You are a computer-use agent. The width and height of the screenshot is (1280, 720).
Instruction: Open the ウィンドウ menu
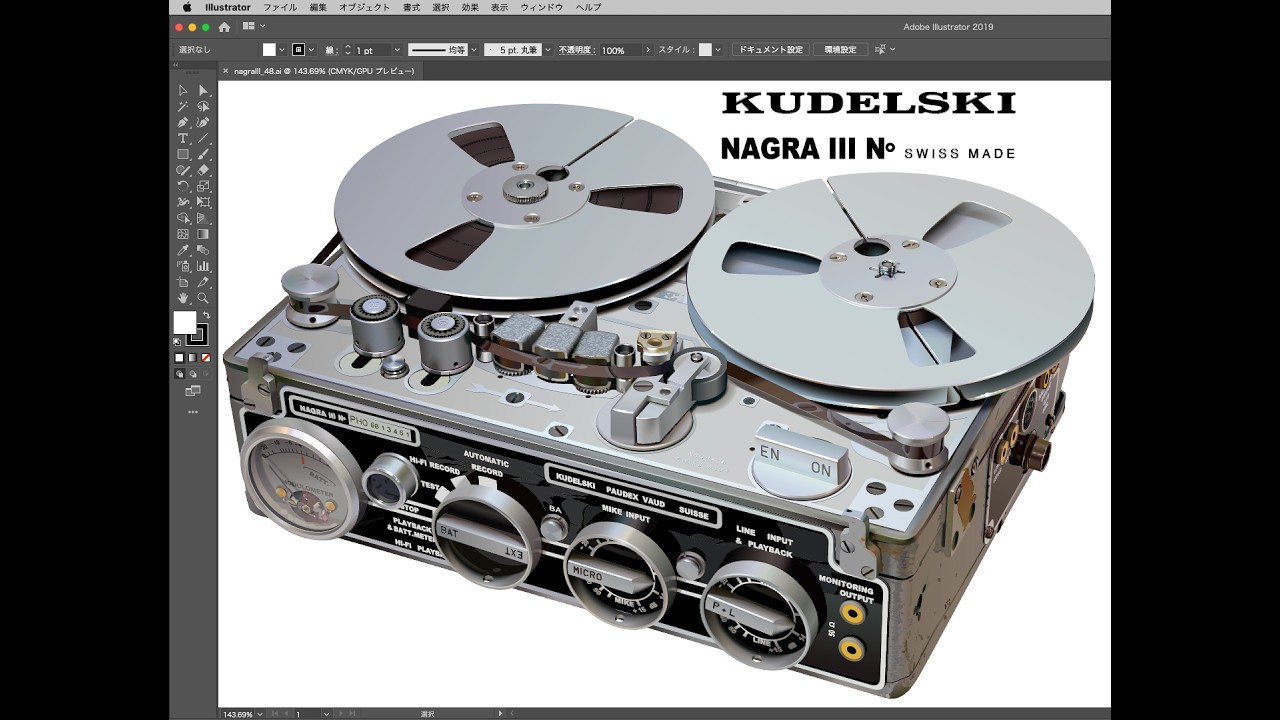[541, 7]
